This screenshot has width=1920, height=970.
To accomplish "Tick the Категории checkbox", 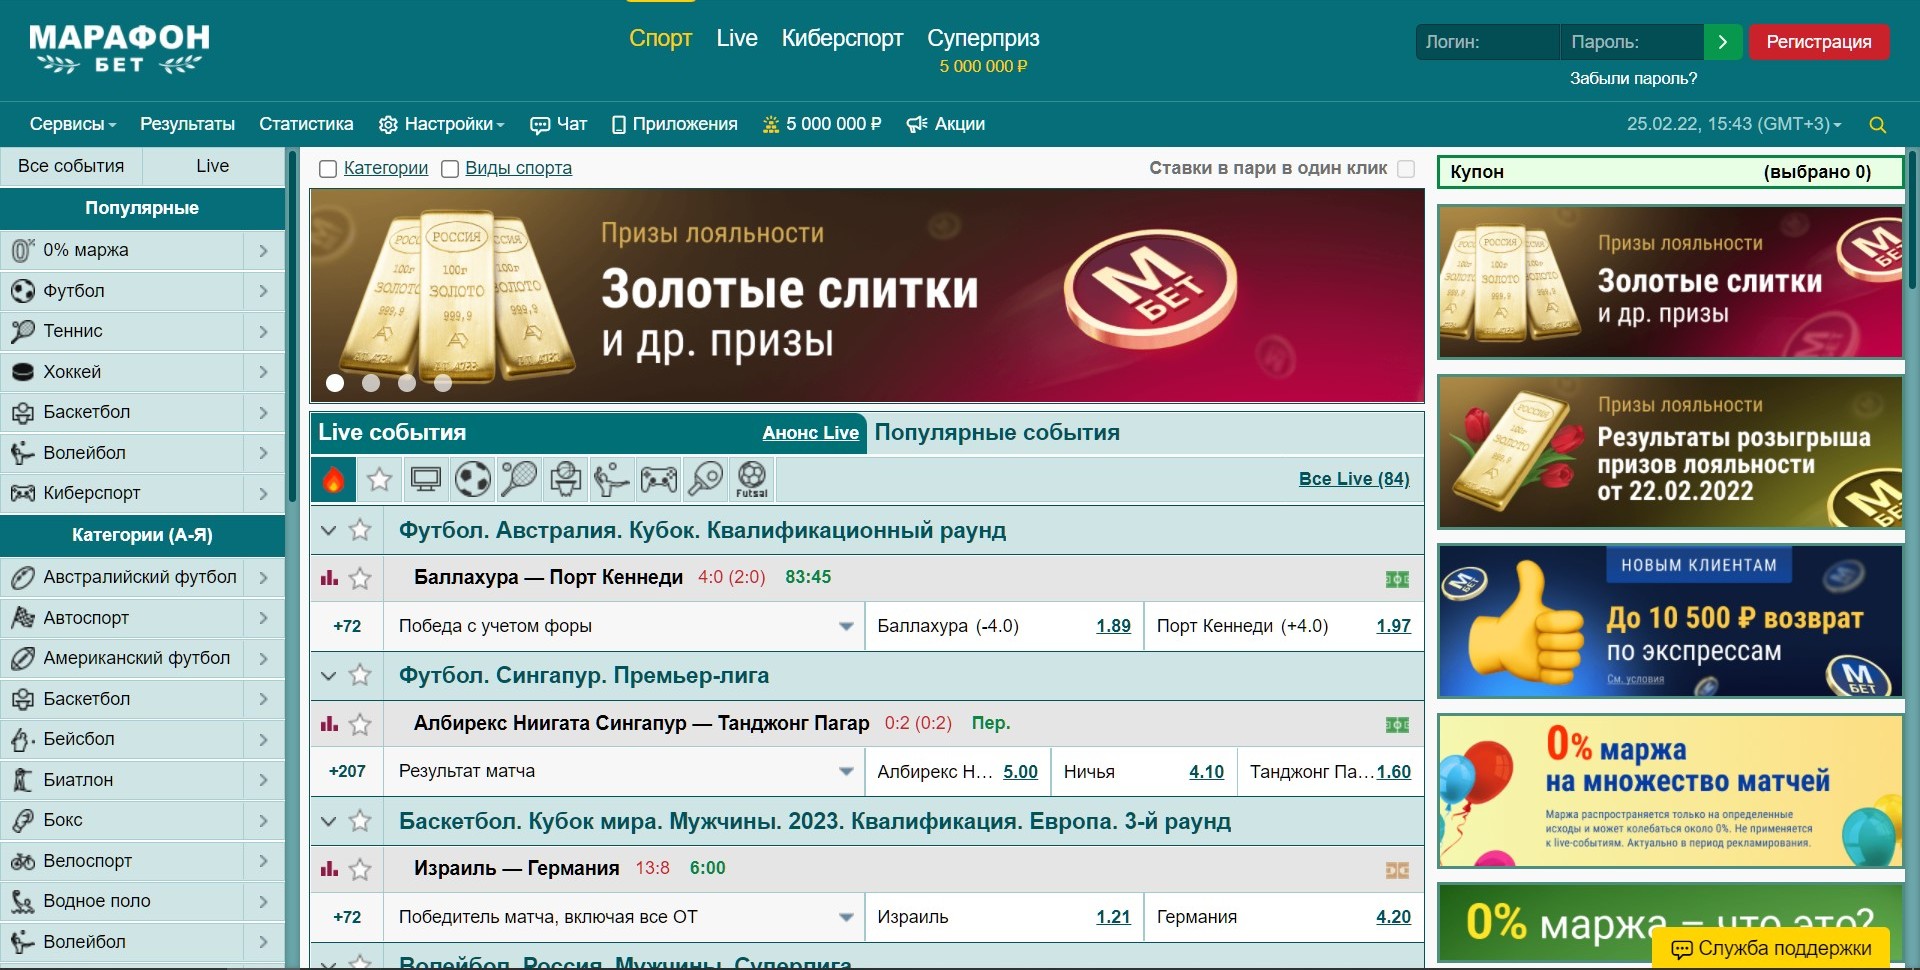I will 327,169.
